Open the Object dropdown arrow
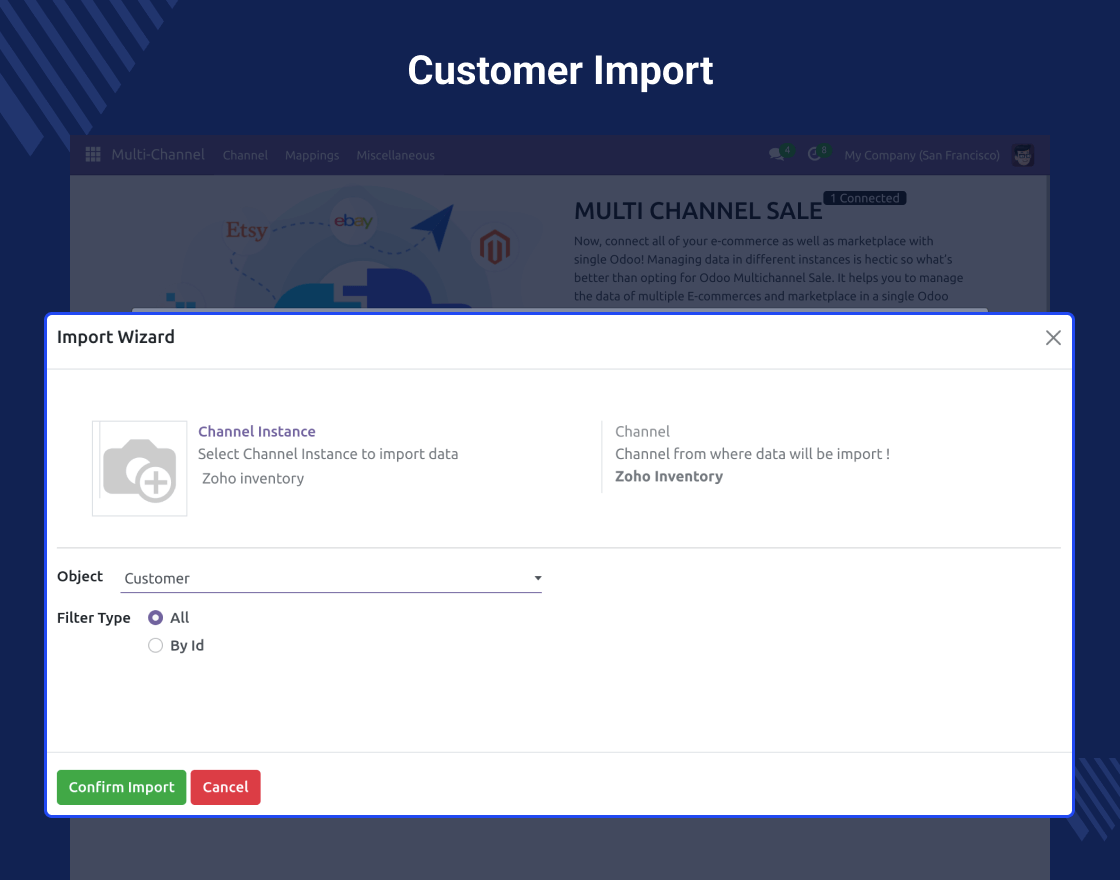The width and height of the screenshot is (1120, 880). 538,578
